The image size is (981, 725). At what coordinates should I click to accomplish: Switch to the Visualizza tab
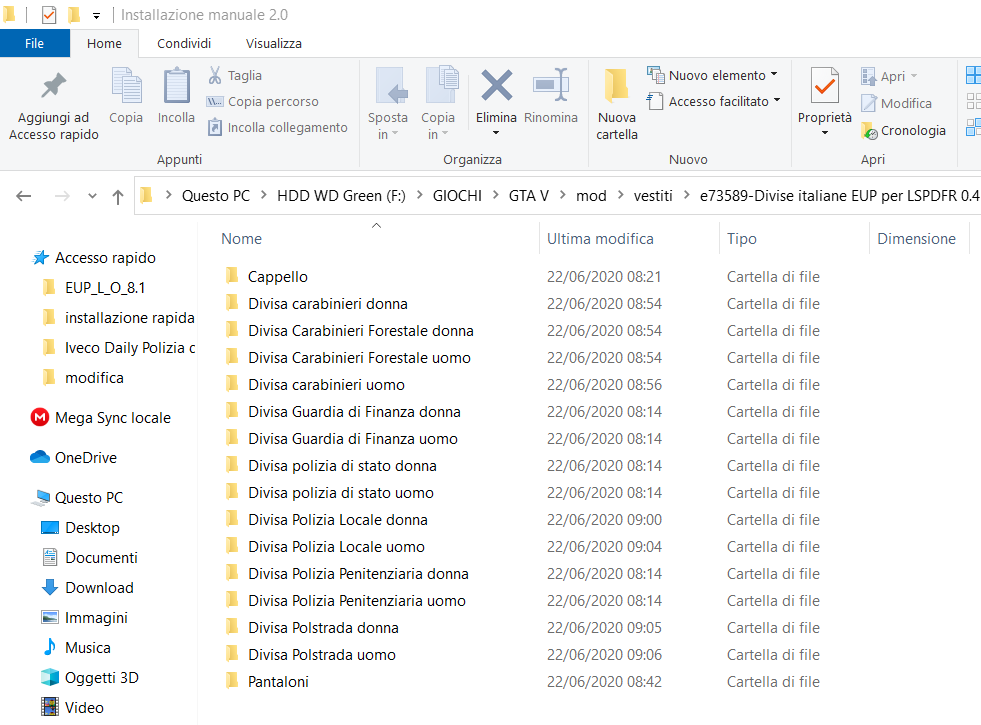[273, 43]
